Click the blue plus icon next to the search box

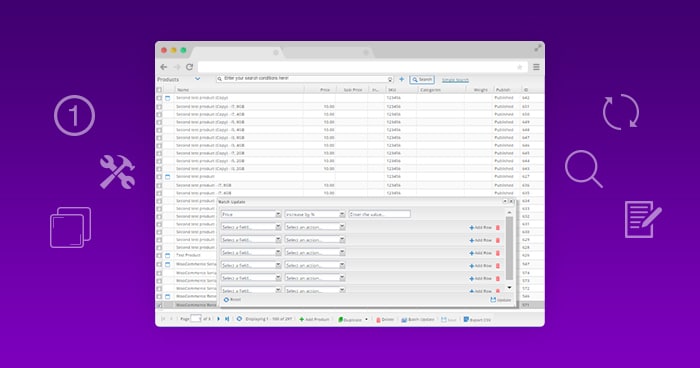401,79
